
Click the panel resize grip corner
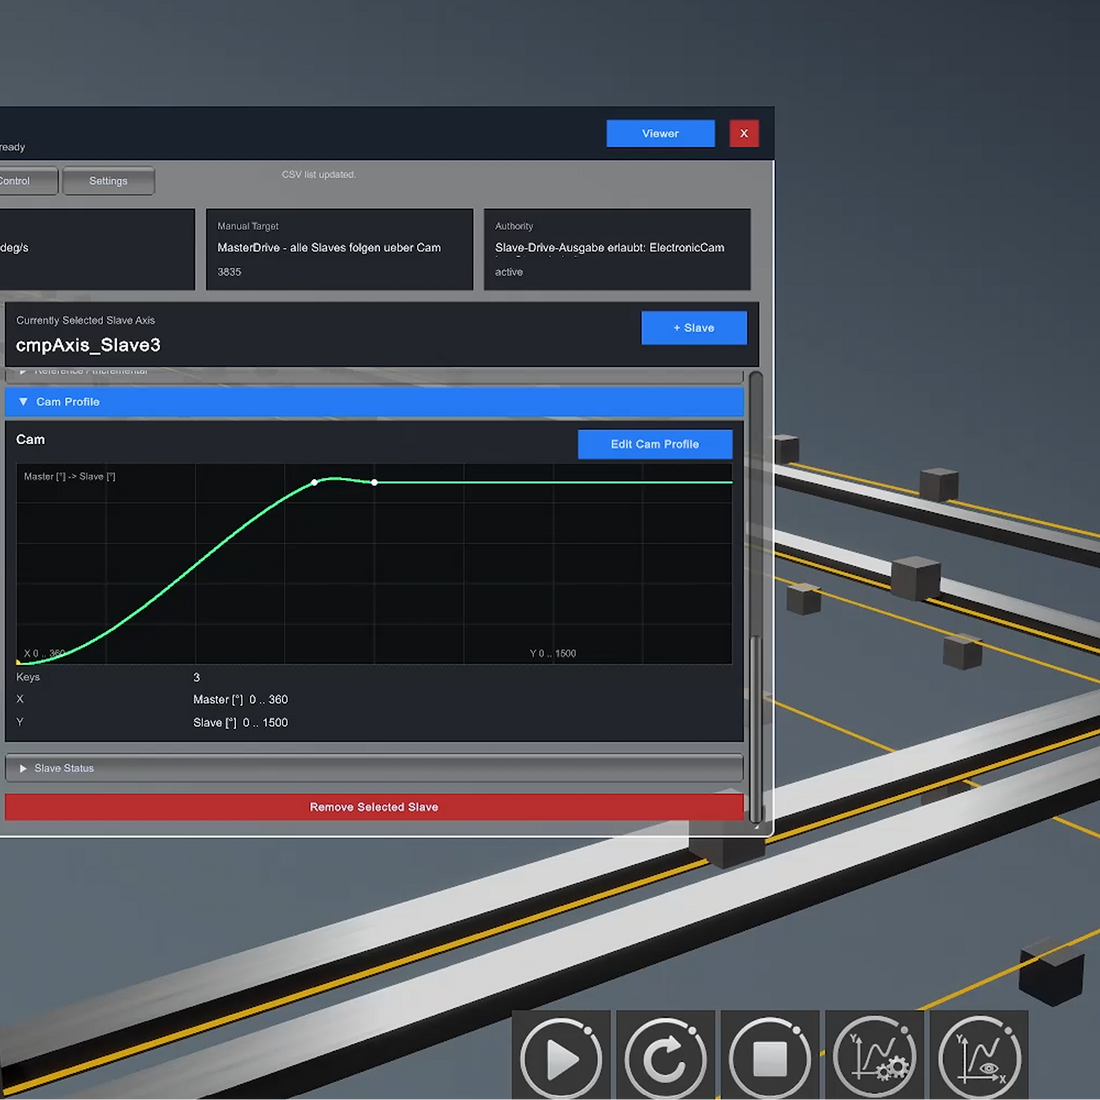[x=756, y=826]
